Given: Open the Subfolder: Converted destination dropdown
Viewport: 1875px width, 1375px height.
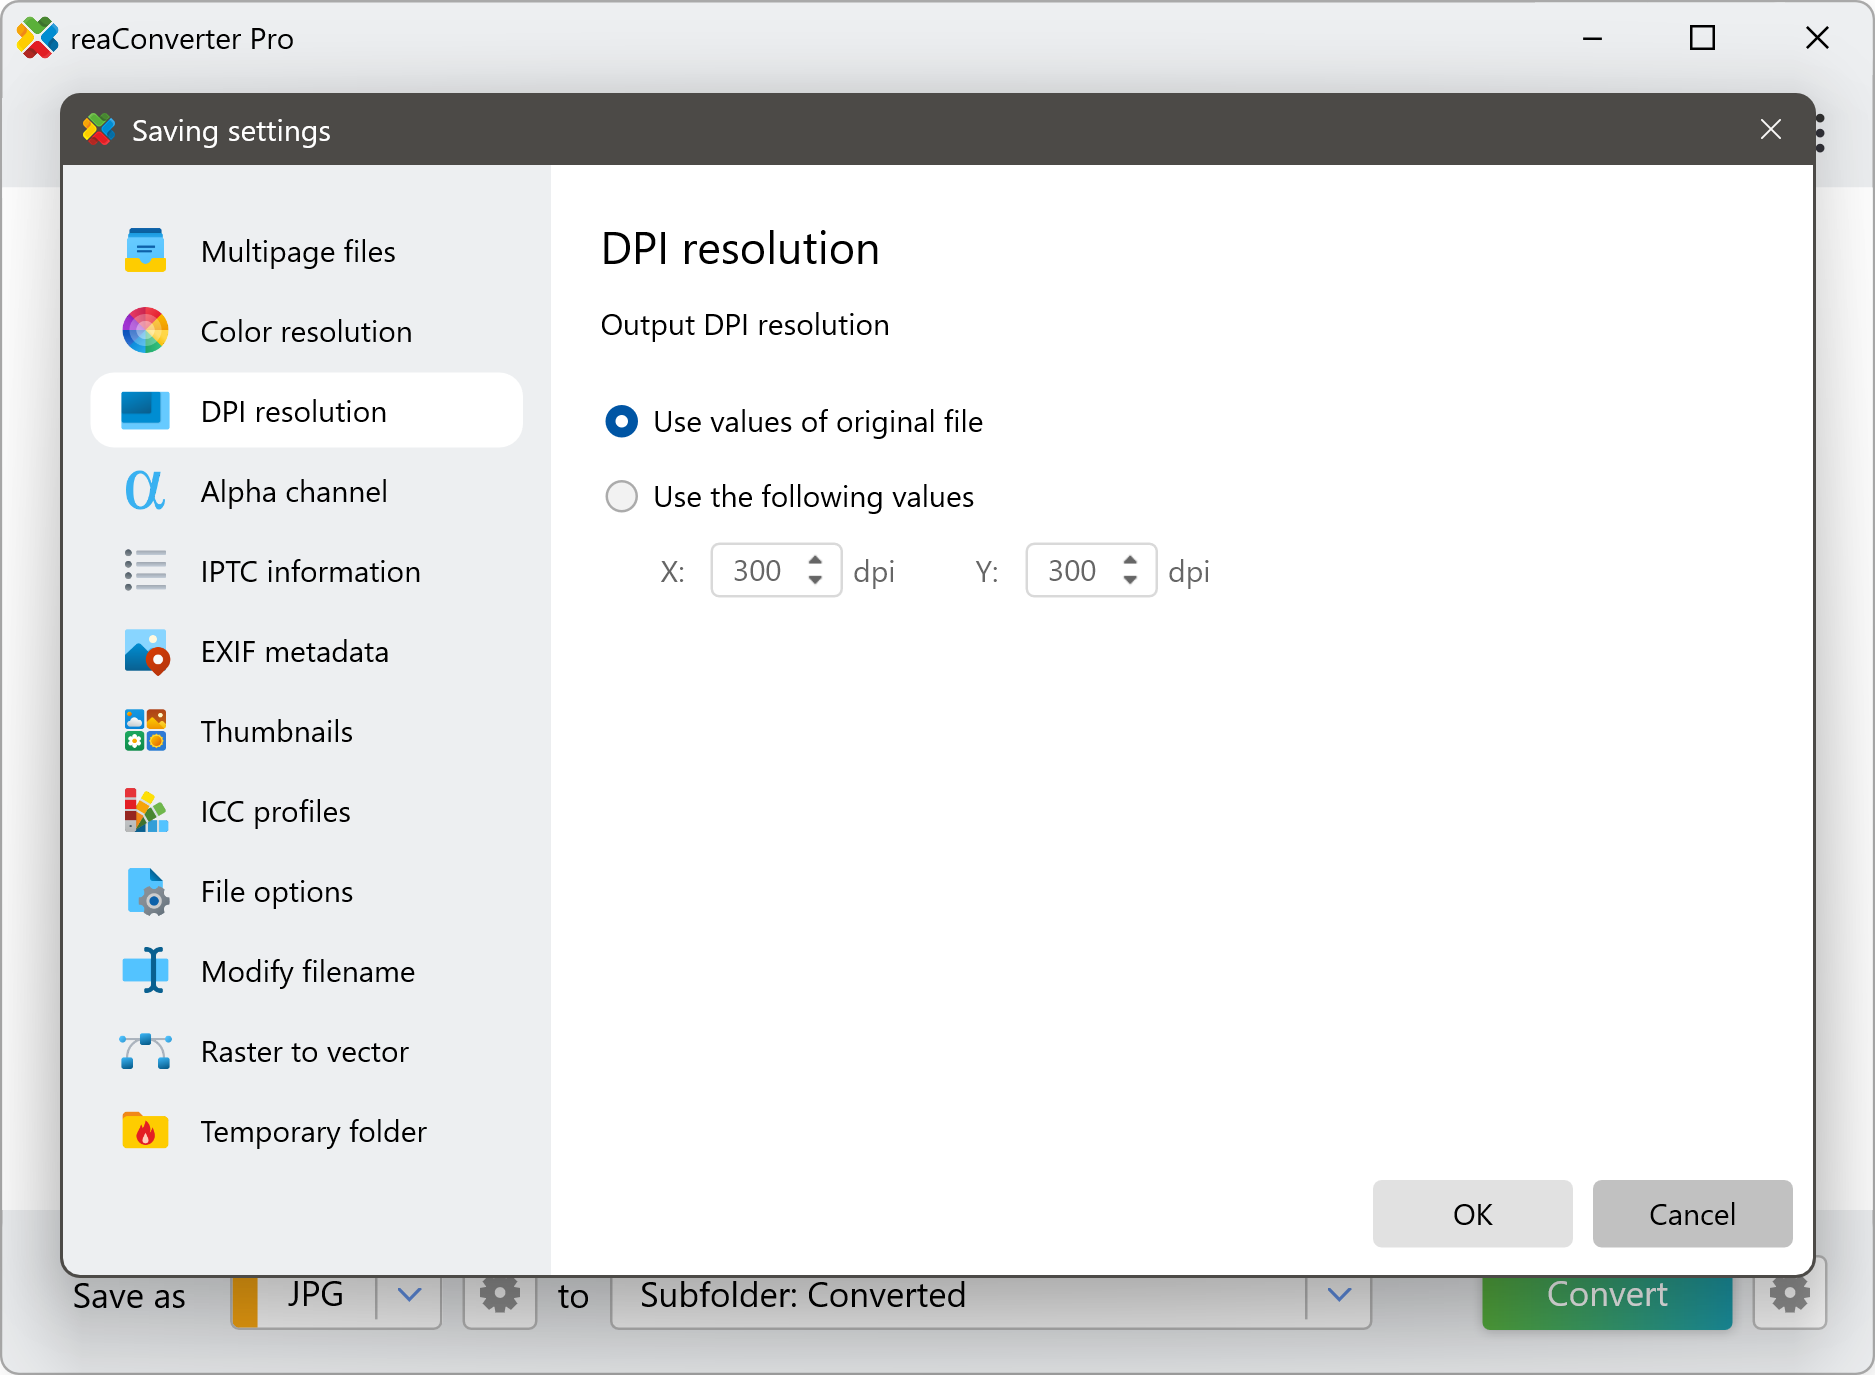Looking at the screenshot, I should click(1339, 1295).
